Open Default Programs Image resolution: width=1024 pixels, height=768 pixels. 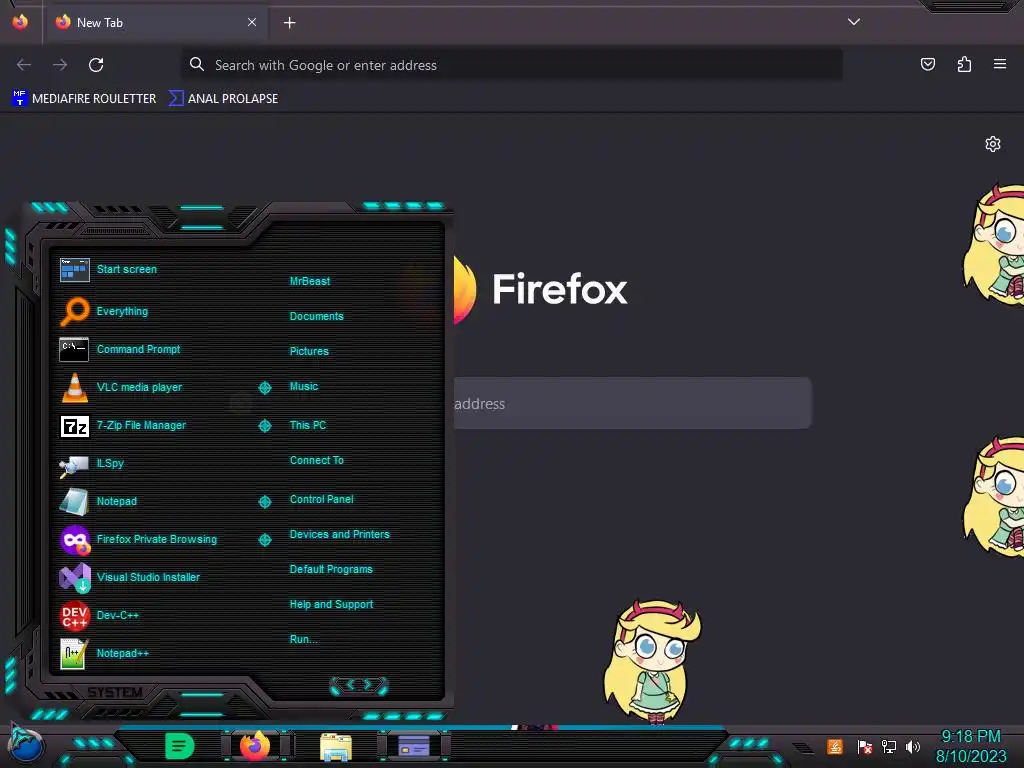pyautogui.click(x=330, y=569)
